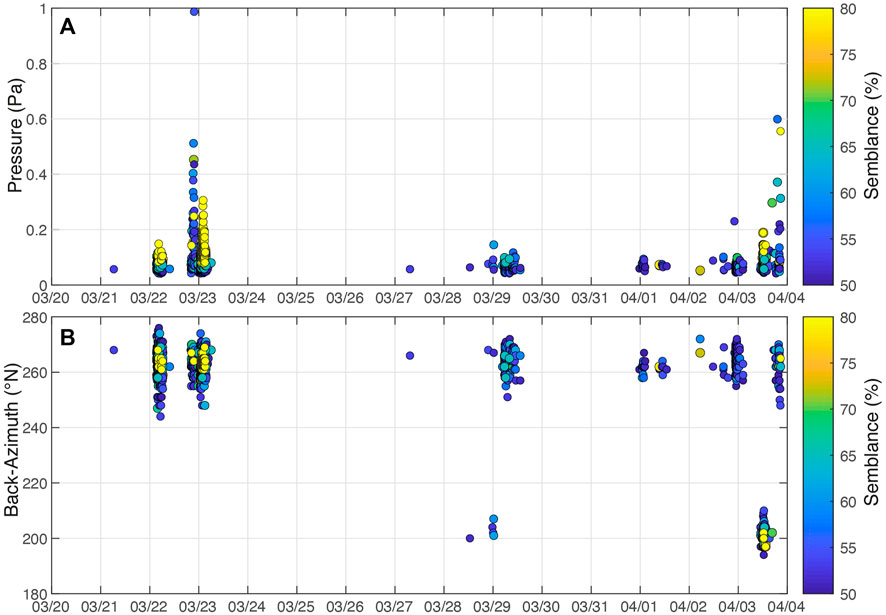Click the "03/30" date tick under panel B
Viewport: 886px width, 615px height.
(542, 607)
